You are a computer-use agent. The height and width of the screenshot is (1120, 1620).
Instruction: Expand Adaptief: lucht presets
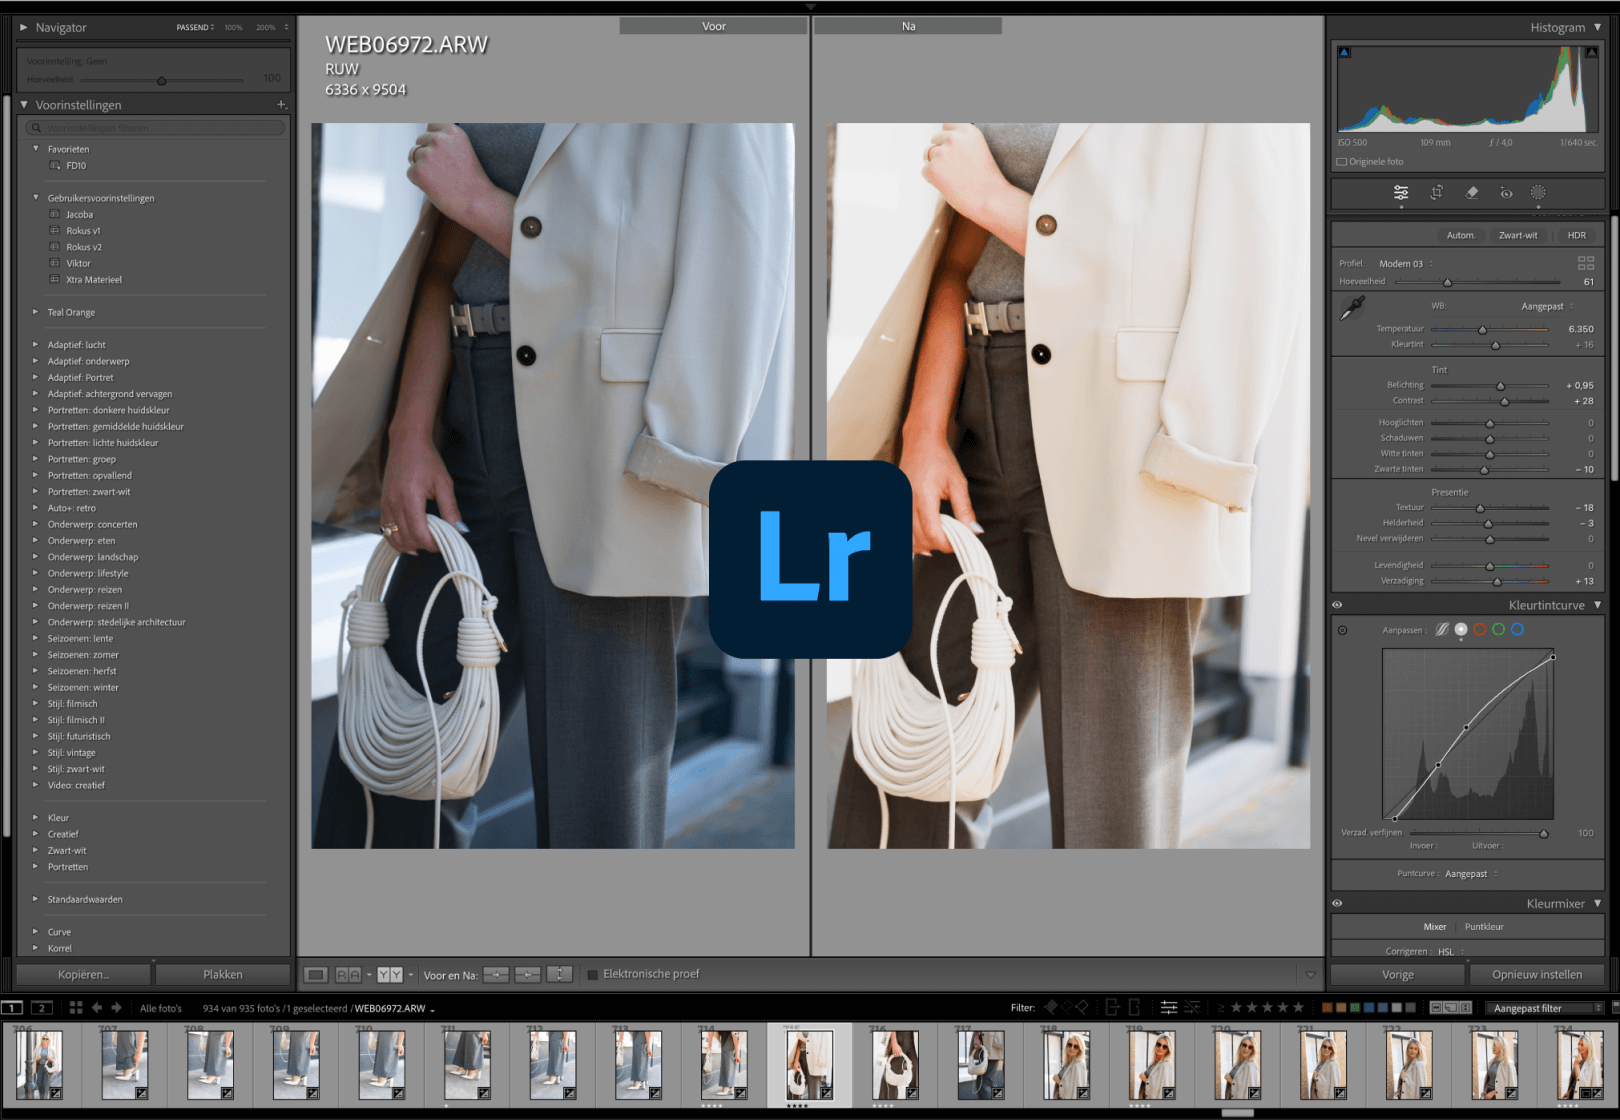point(36,345)
